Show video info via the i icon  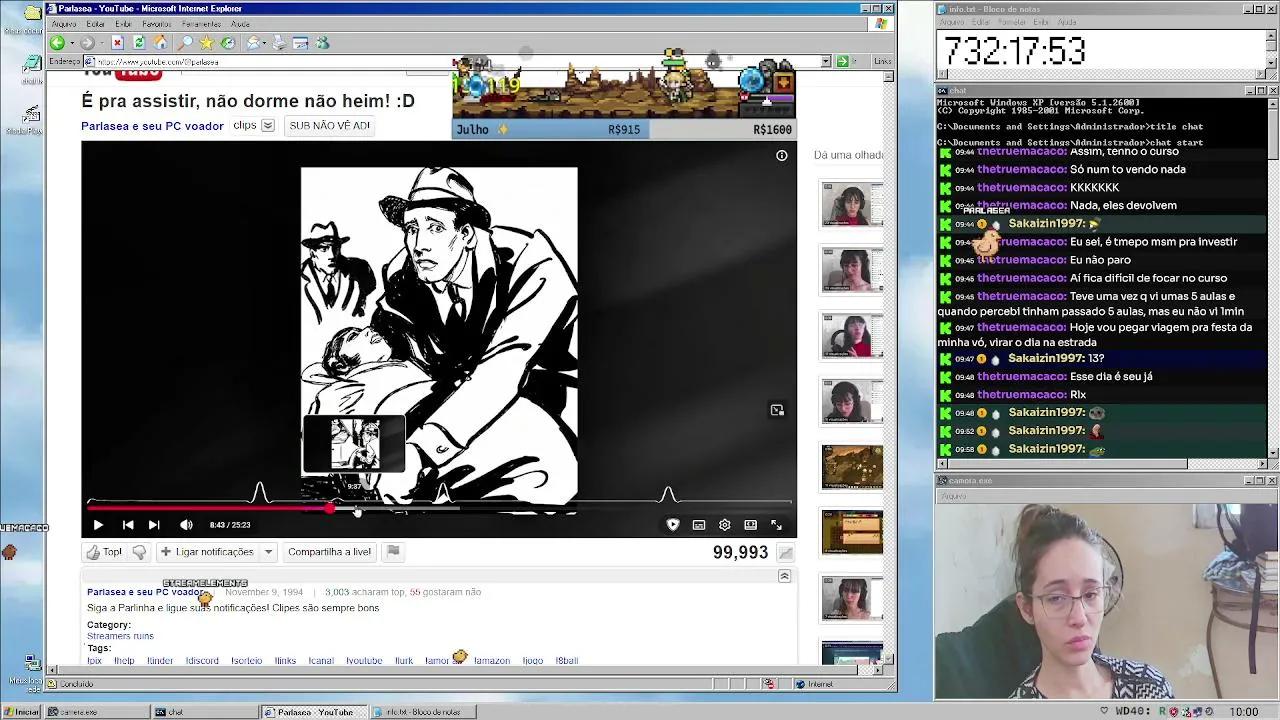(782, 155)
